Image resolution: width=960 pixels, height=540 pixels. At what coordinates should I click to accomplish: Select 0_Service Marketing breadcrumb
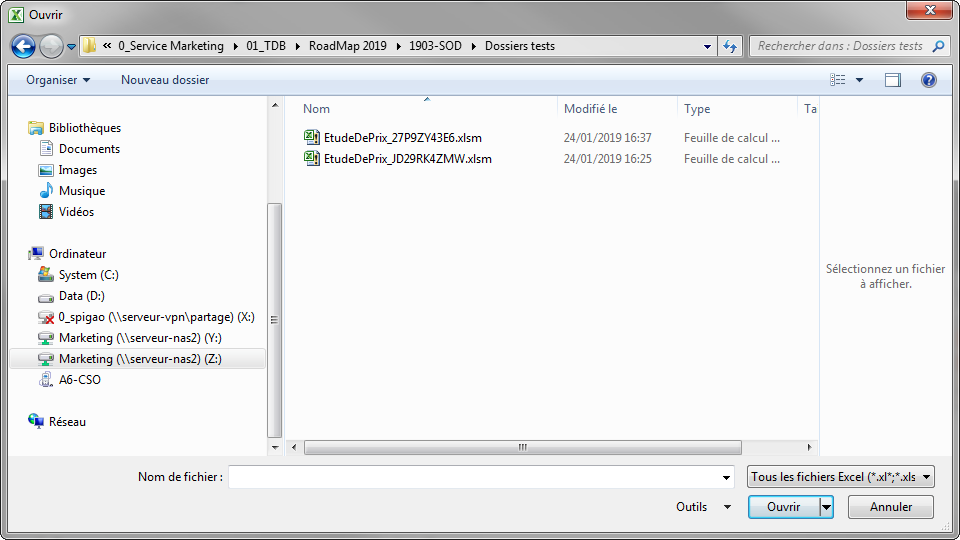171,46
